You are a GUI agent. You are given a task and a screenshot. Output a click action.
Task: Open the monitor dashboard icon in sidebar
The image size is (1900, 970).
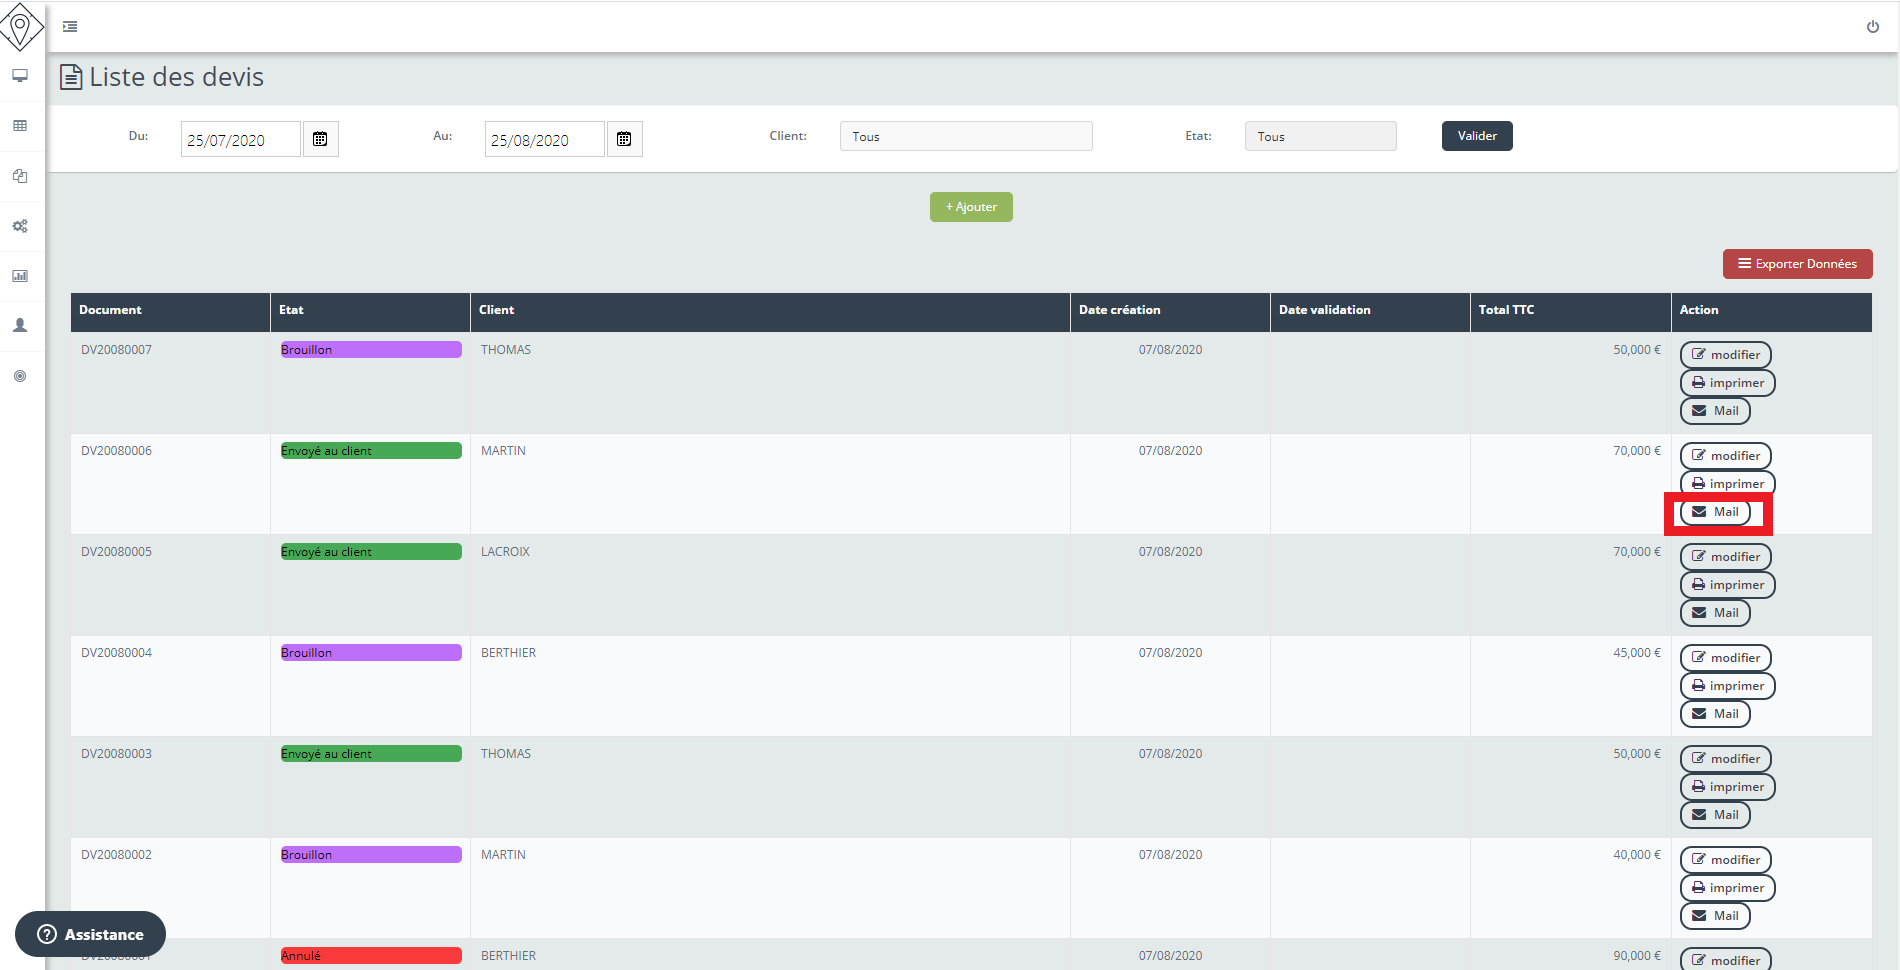pyautogui.click(x=20, y=76)
